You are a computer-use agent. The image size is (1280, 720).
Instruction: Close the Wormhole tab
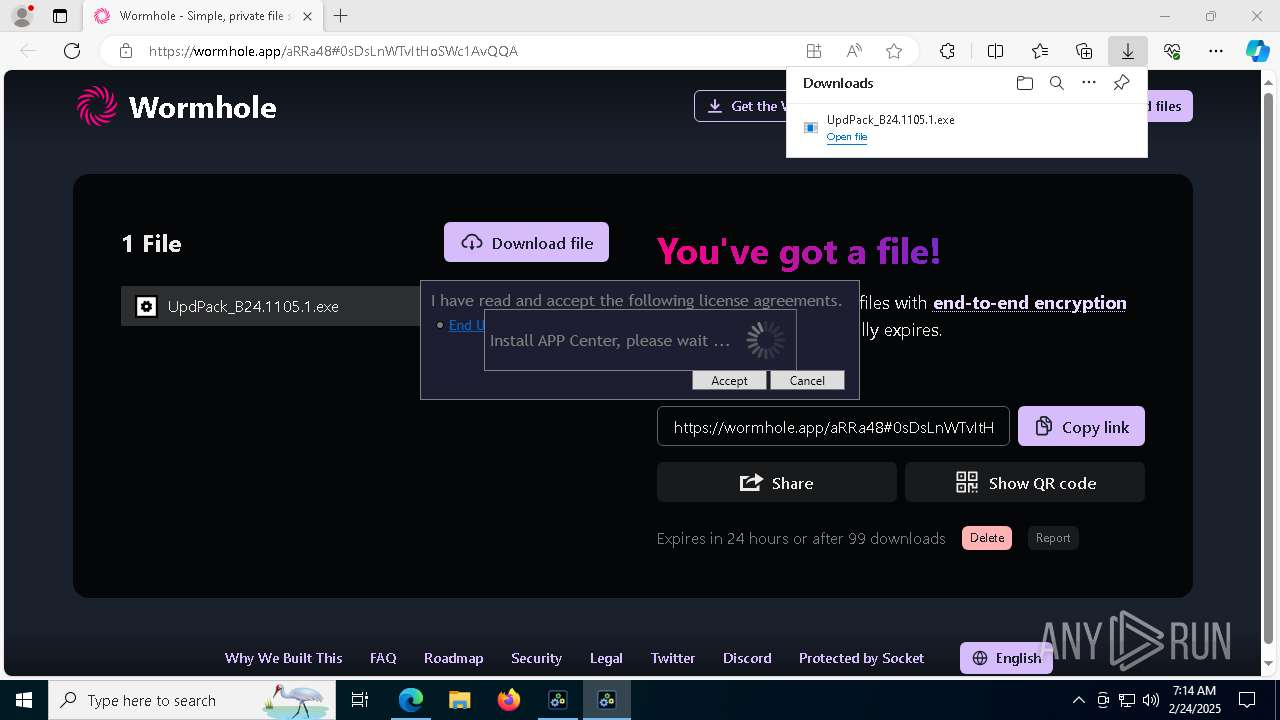click(307, 16)
